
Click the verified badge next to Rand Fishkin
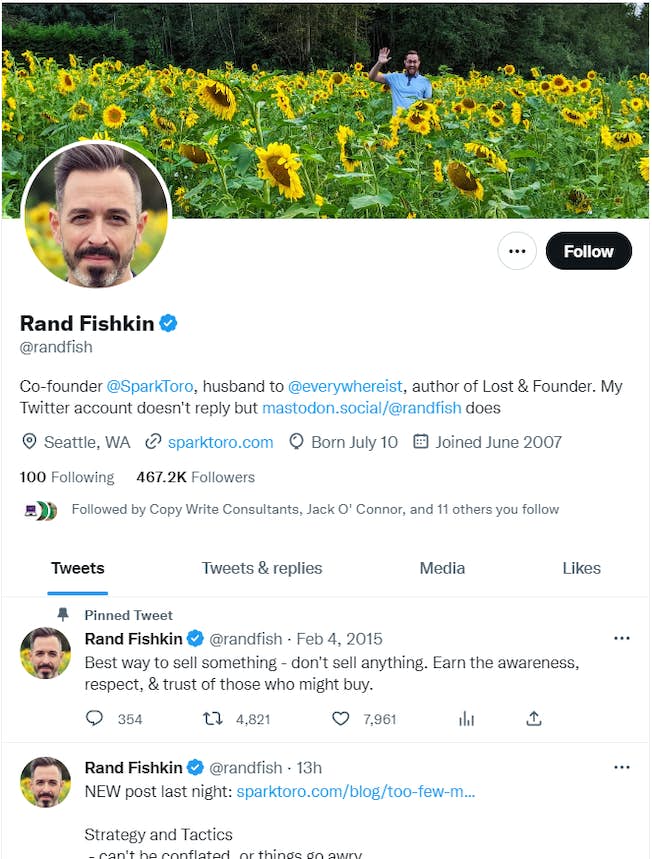point(168,322)
